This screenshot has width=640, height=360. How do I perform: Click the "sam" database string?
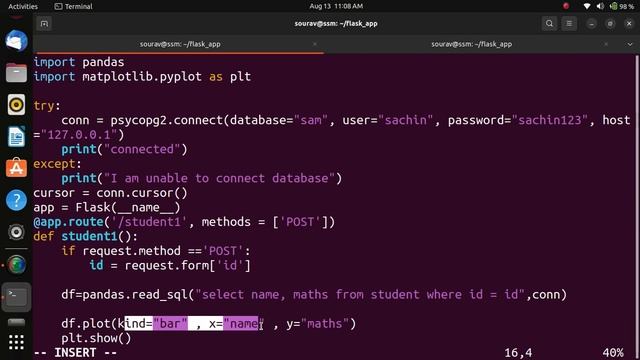click(x=311, y=120)
